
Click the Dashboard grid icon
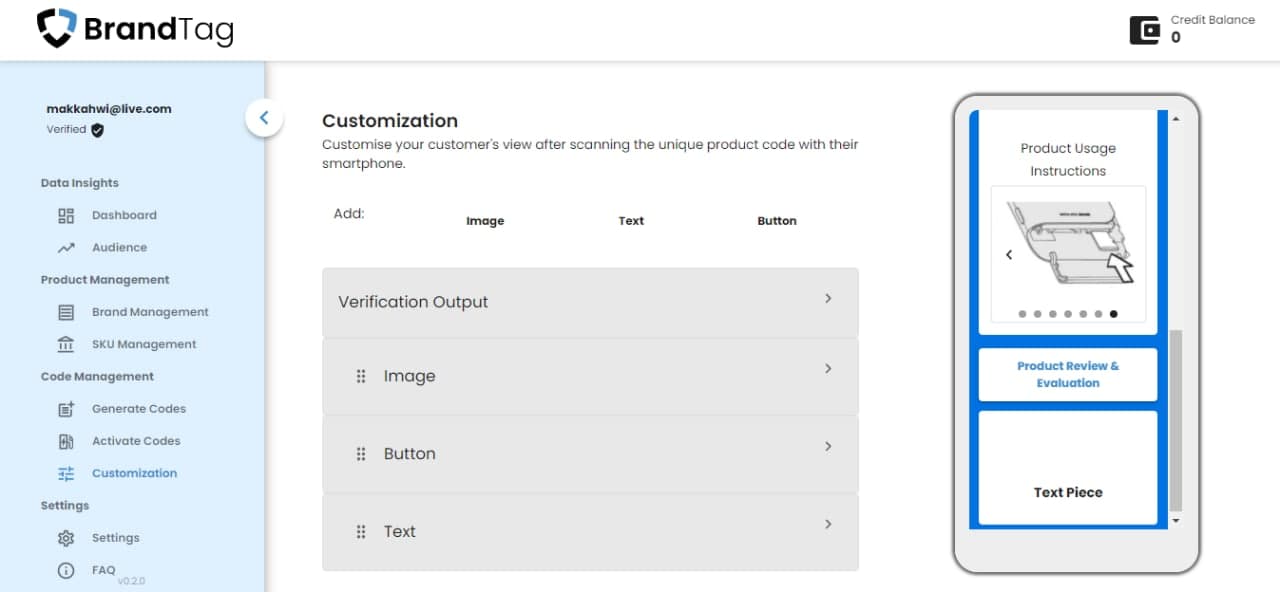66,215
